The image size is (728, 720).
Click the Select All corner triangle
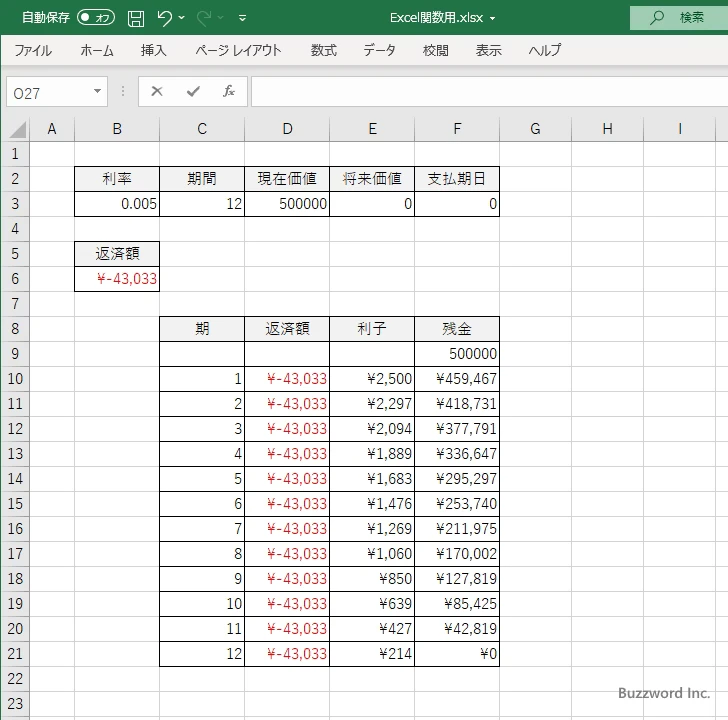(x=17, y=129)
